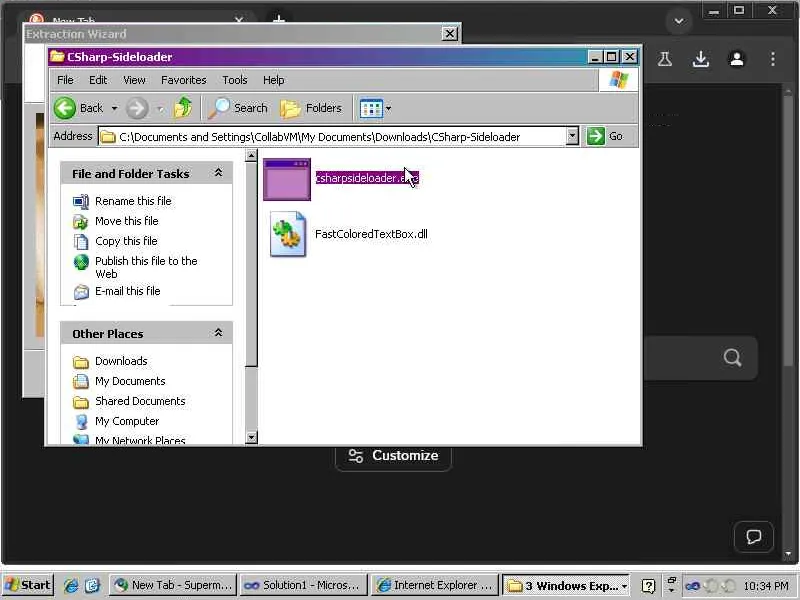The image size is (800, 600).
Task: Open the Views button in toolbar
Action: click(x=371, y=108)
